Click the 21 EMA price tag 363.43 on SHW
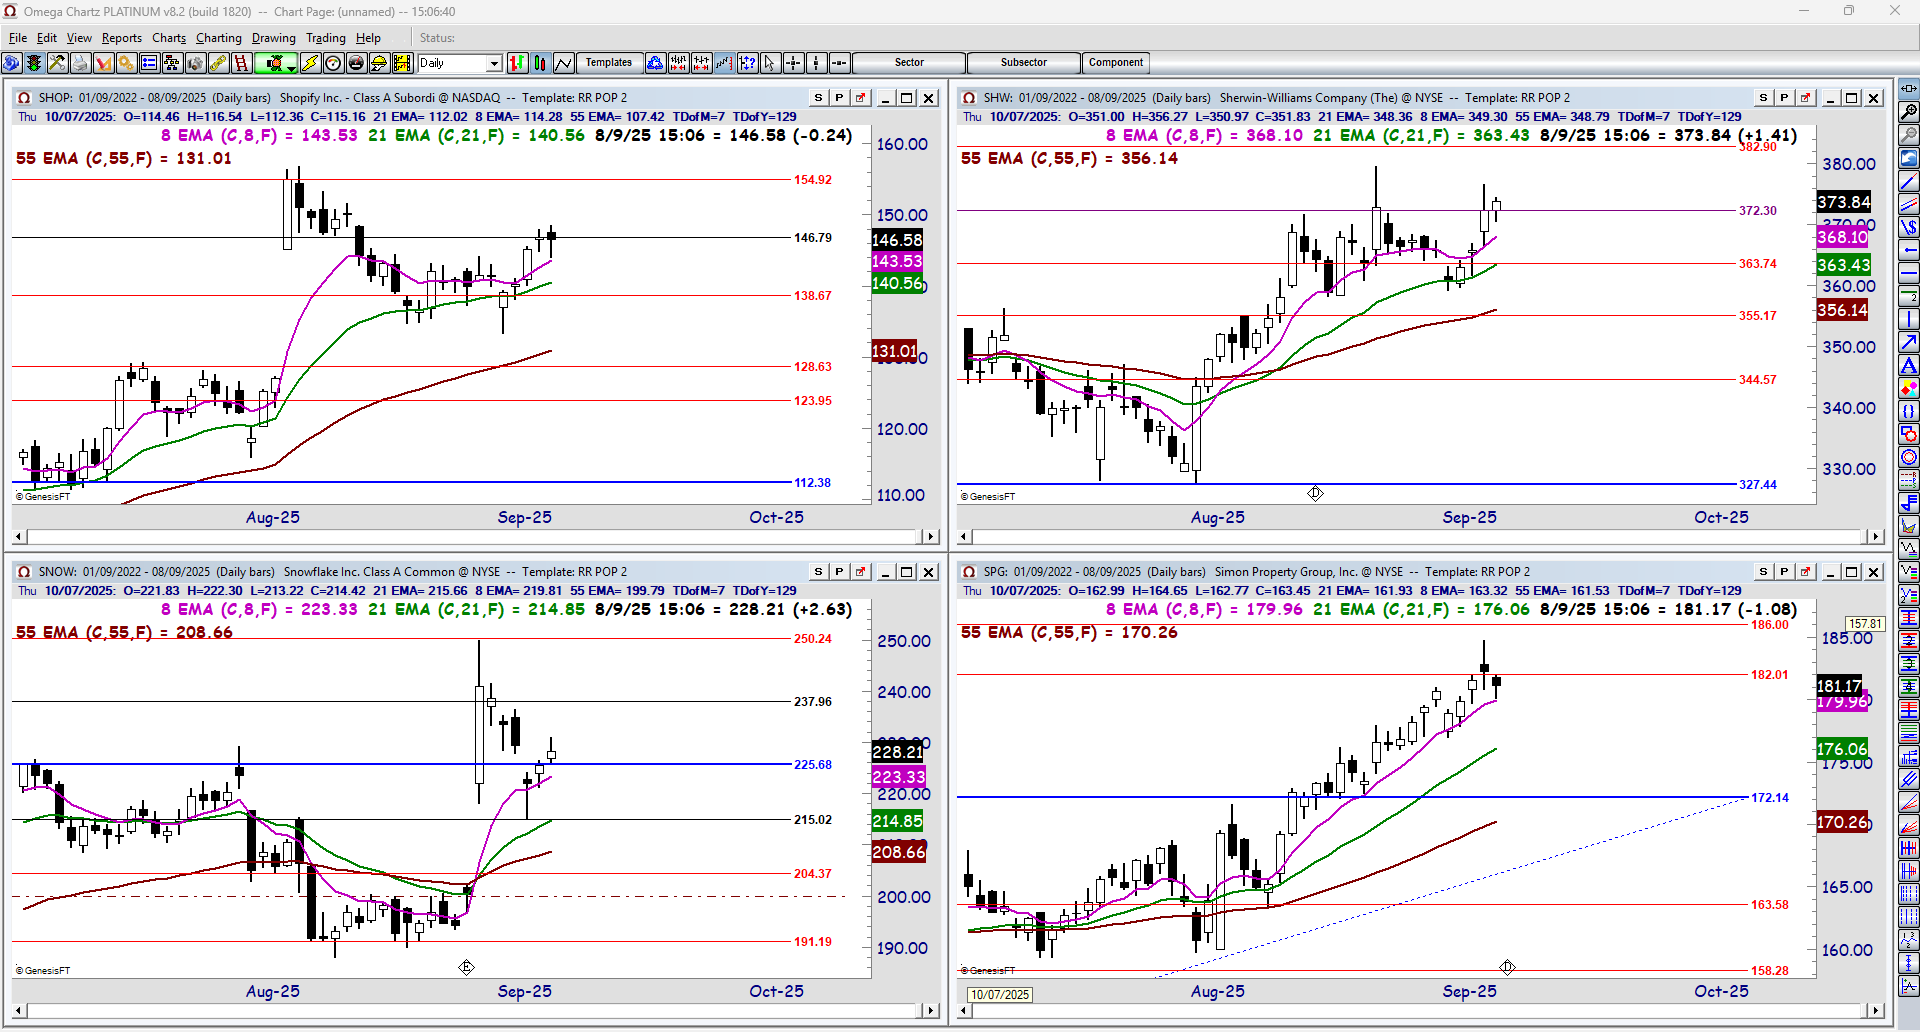Screen dimensions: 1920x1032 click(1843, 265)
